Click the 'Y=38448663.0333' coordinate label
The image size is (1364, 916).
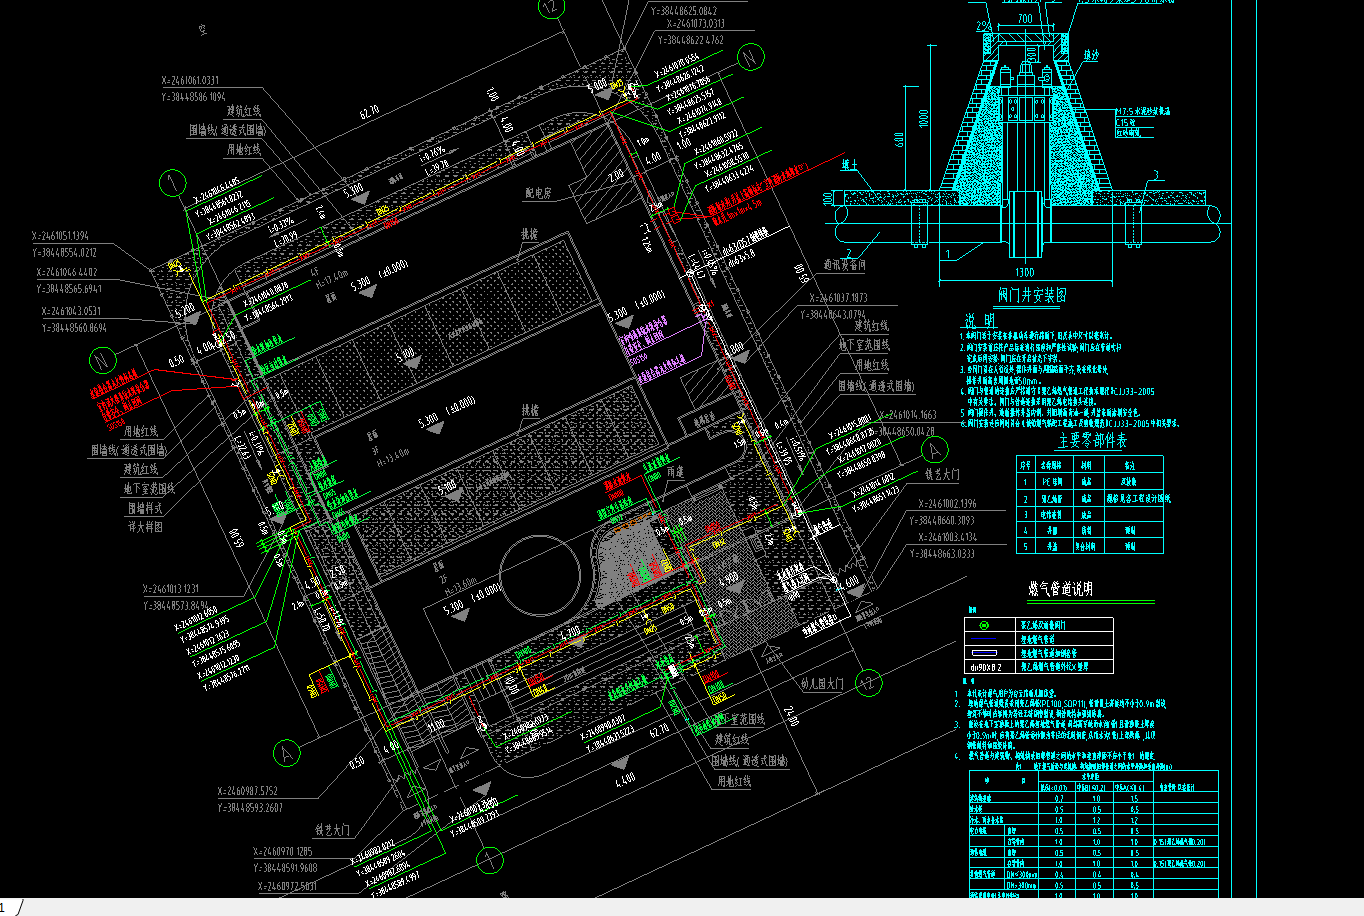[x=942, y=553]
